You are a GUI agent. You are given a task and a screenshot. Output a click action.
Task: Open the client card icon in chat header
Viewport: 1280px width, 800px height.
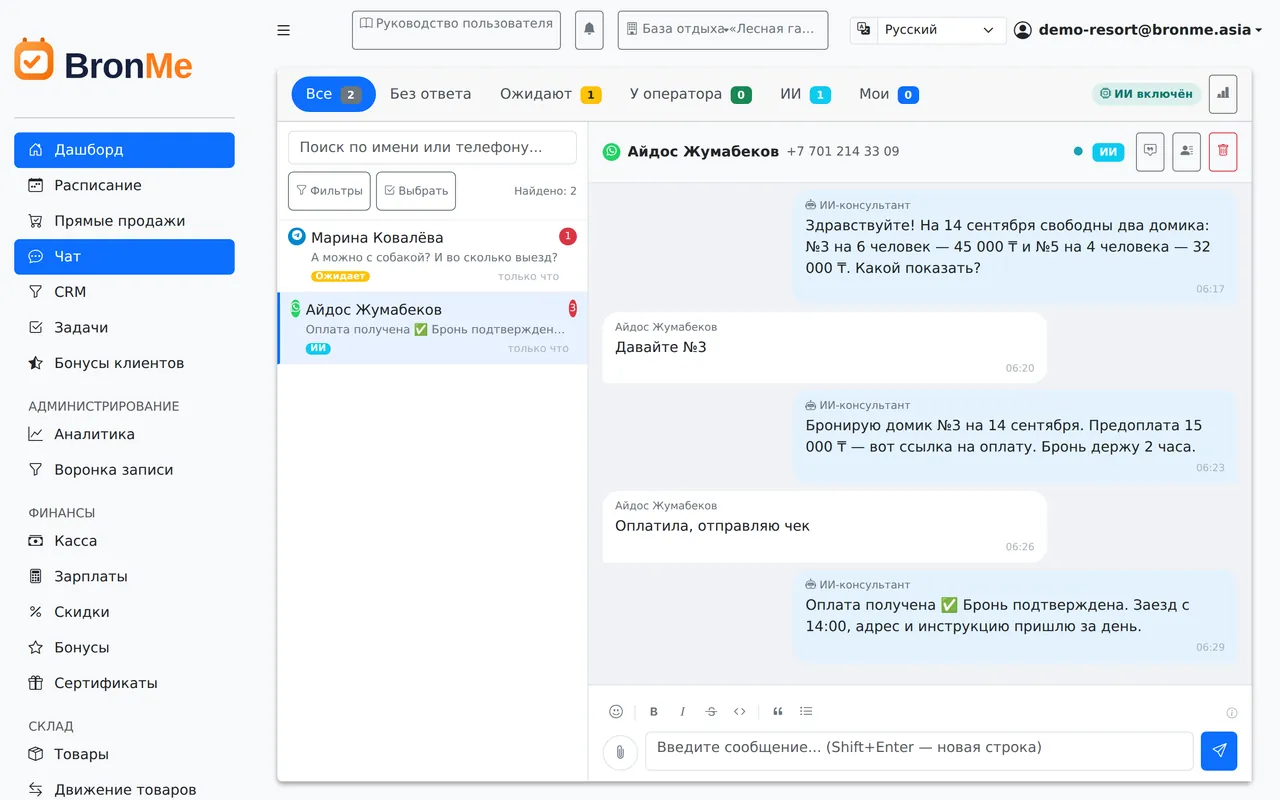click(x=1186, y=152)
